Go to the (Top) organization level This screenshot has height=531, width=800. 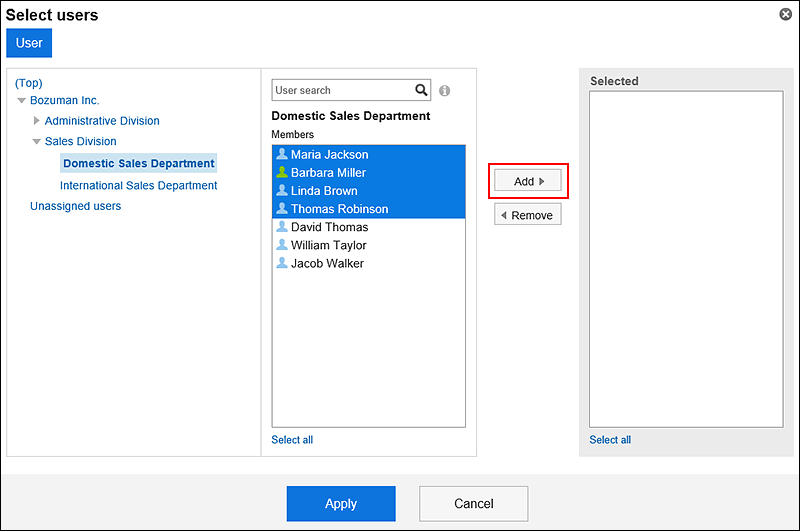29,83
